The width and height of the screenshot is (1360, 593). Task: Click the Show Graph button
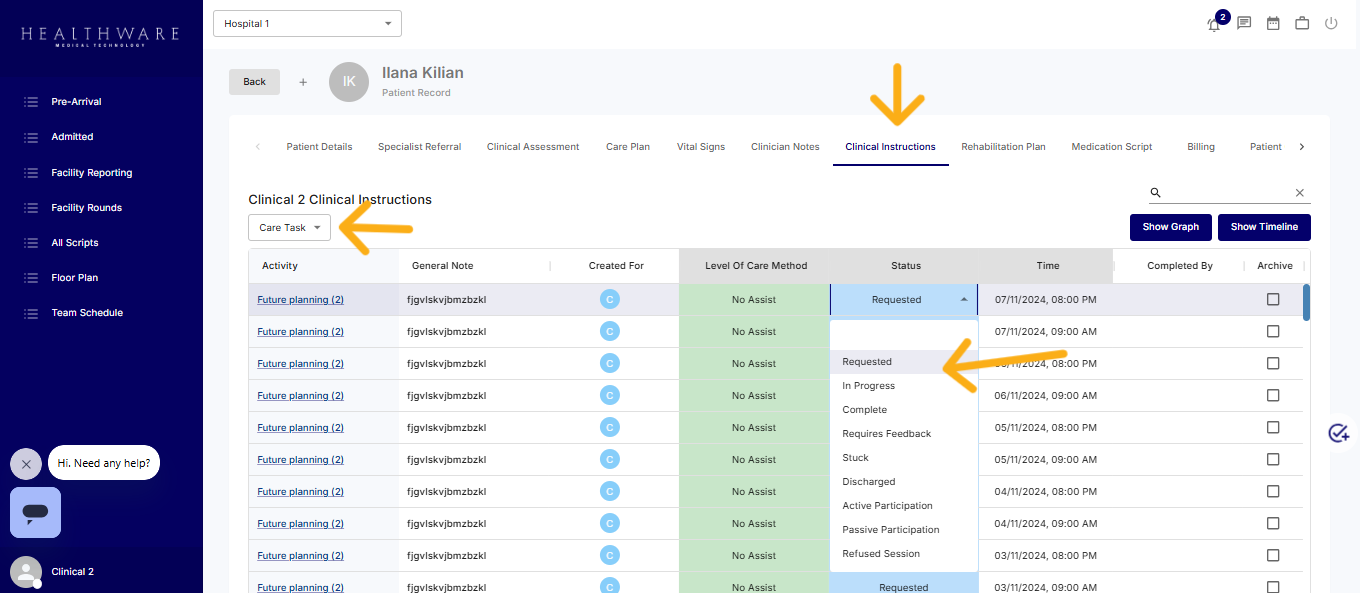[x=1170, y=227]
